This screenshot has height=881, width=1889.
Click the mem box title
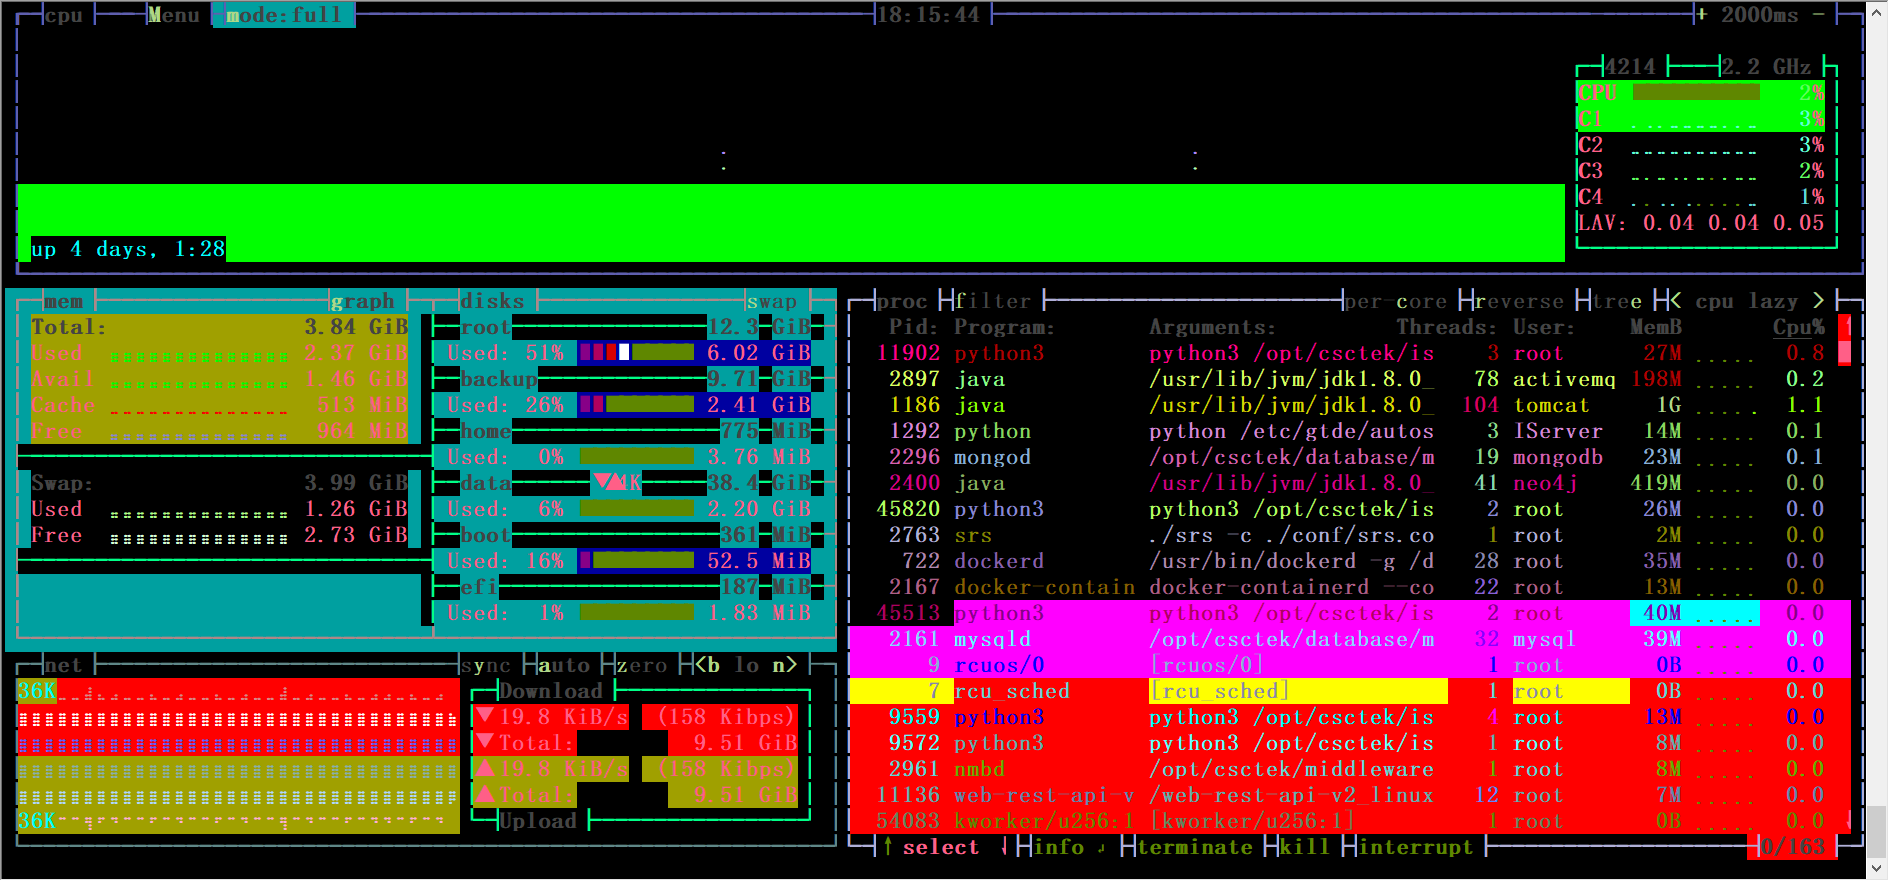(x=63, y=301)
